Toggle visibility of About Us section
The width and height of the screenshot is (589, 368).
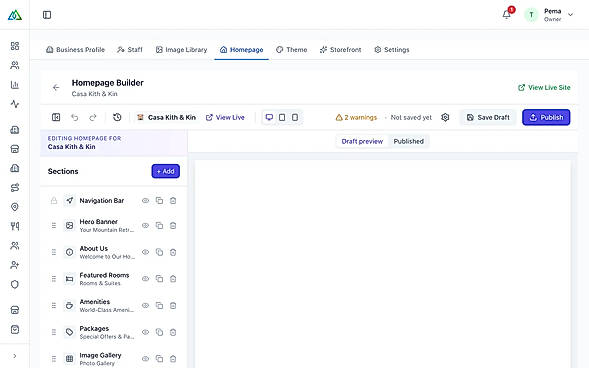coord(145,252)
